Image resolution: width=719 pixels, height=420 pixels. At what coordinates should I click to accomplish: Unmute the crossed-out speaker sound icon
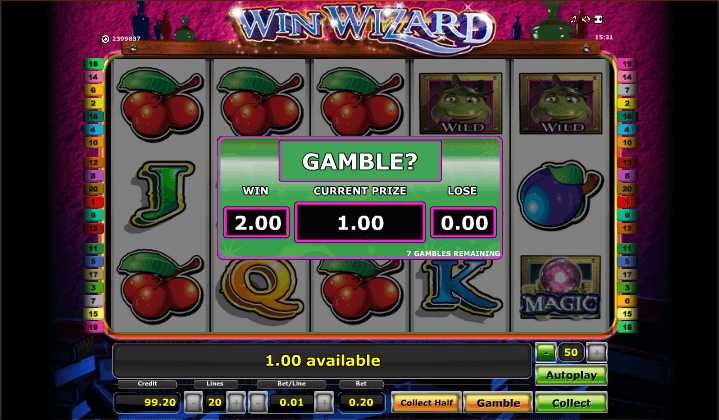pyautogui.click(x=586, y=19)
